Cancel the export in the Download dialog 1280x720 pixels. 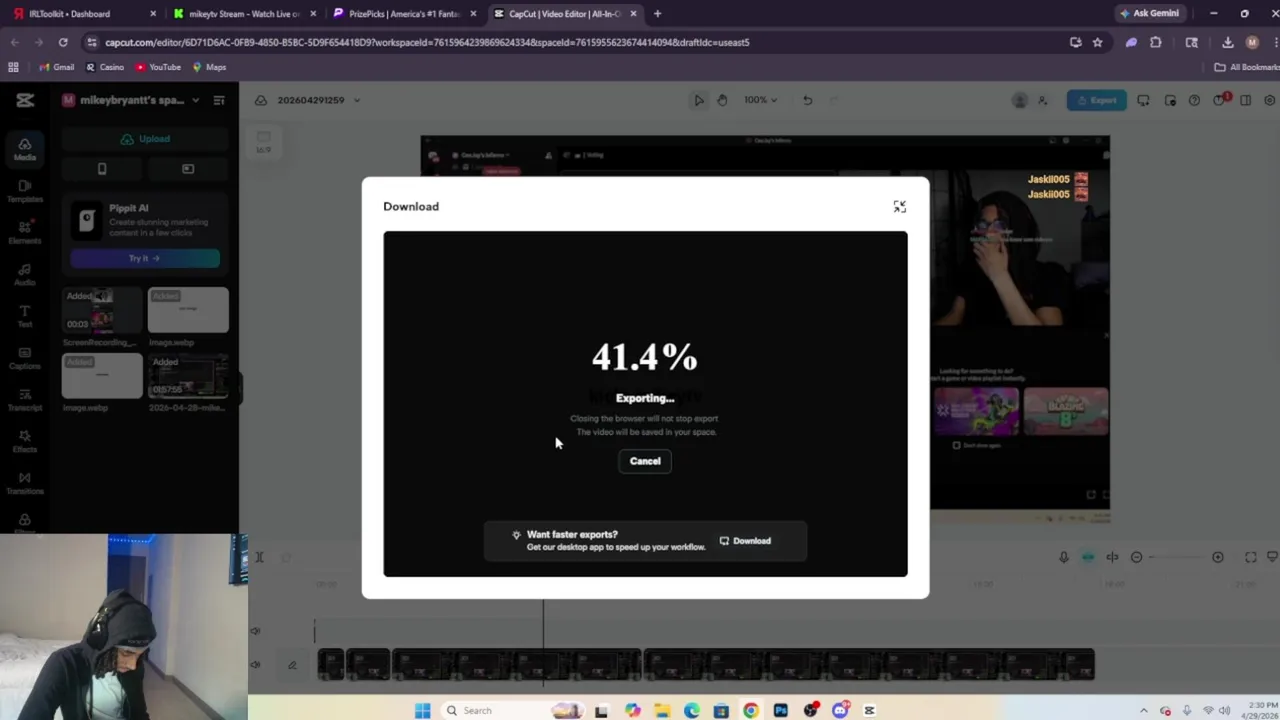[645, 461]
